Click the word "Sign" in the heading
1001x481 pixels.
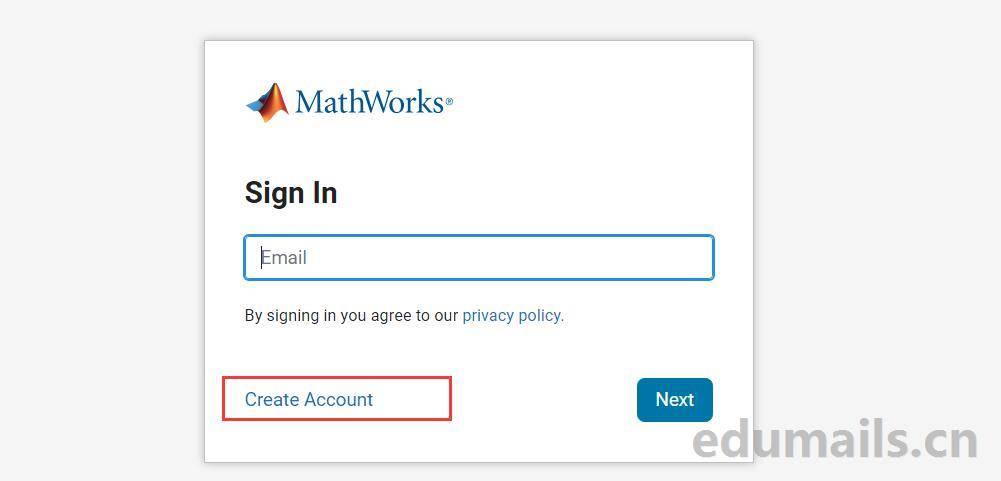[x=269, y=193]
